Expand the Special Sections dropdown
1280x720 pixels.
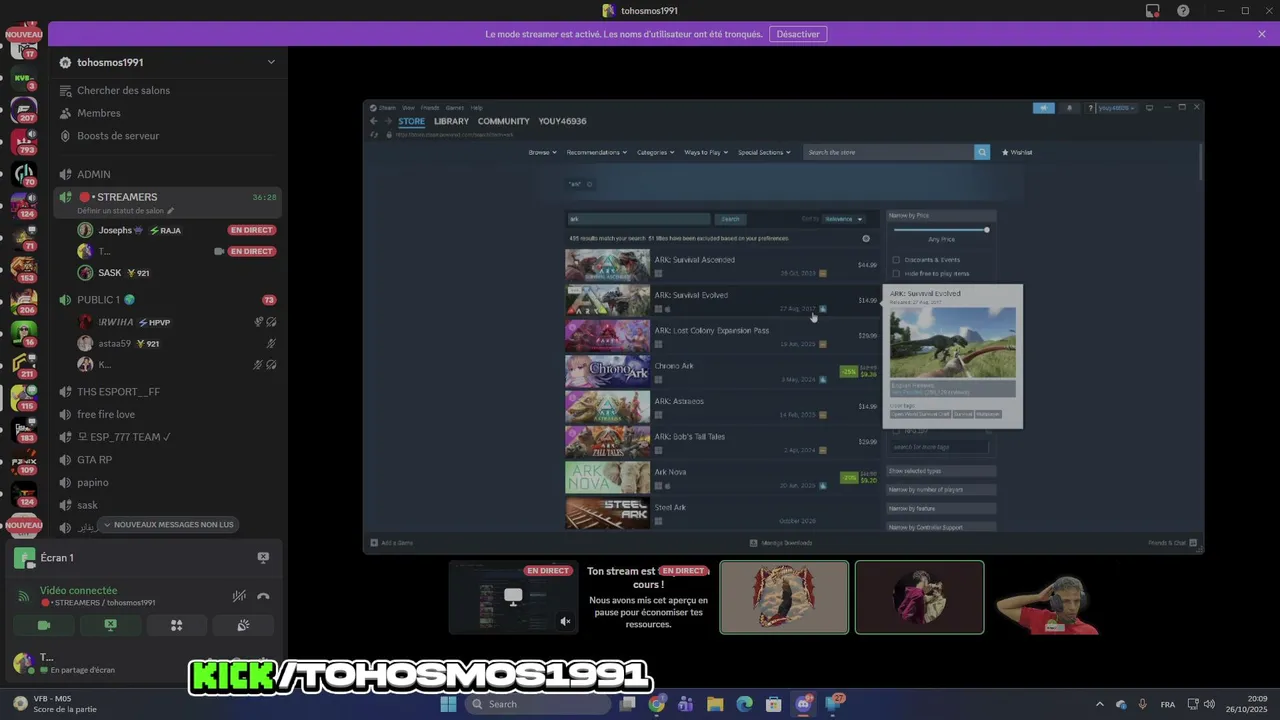[x=764, y=152]
